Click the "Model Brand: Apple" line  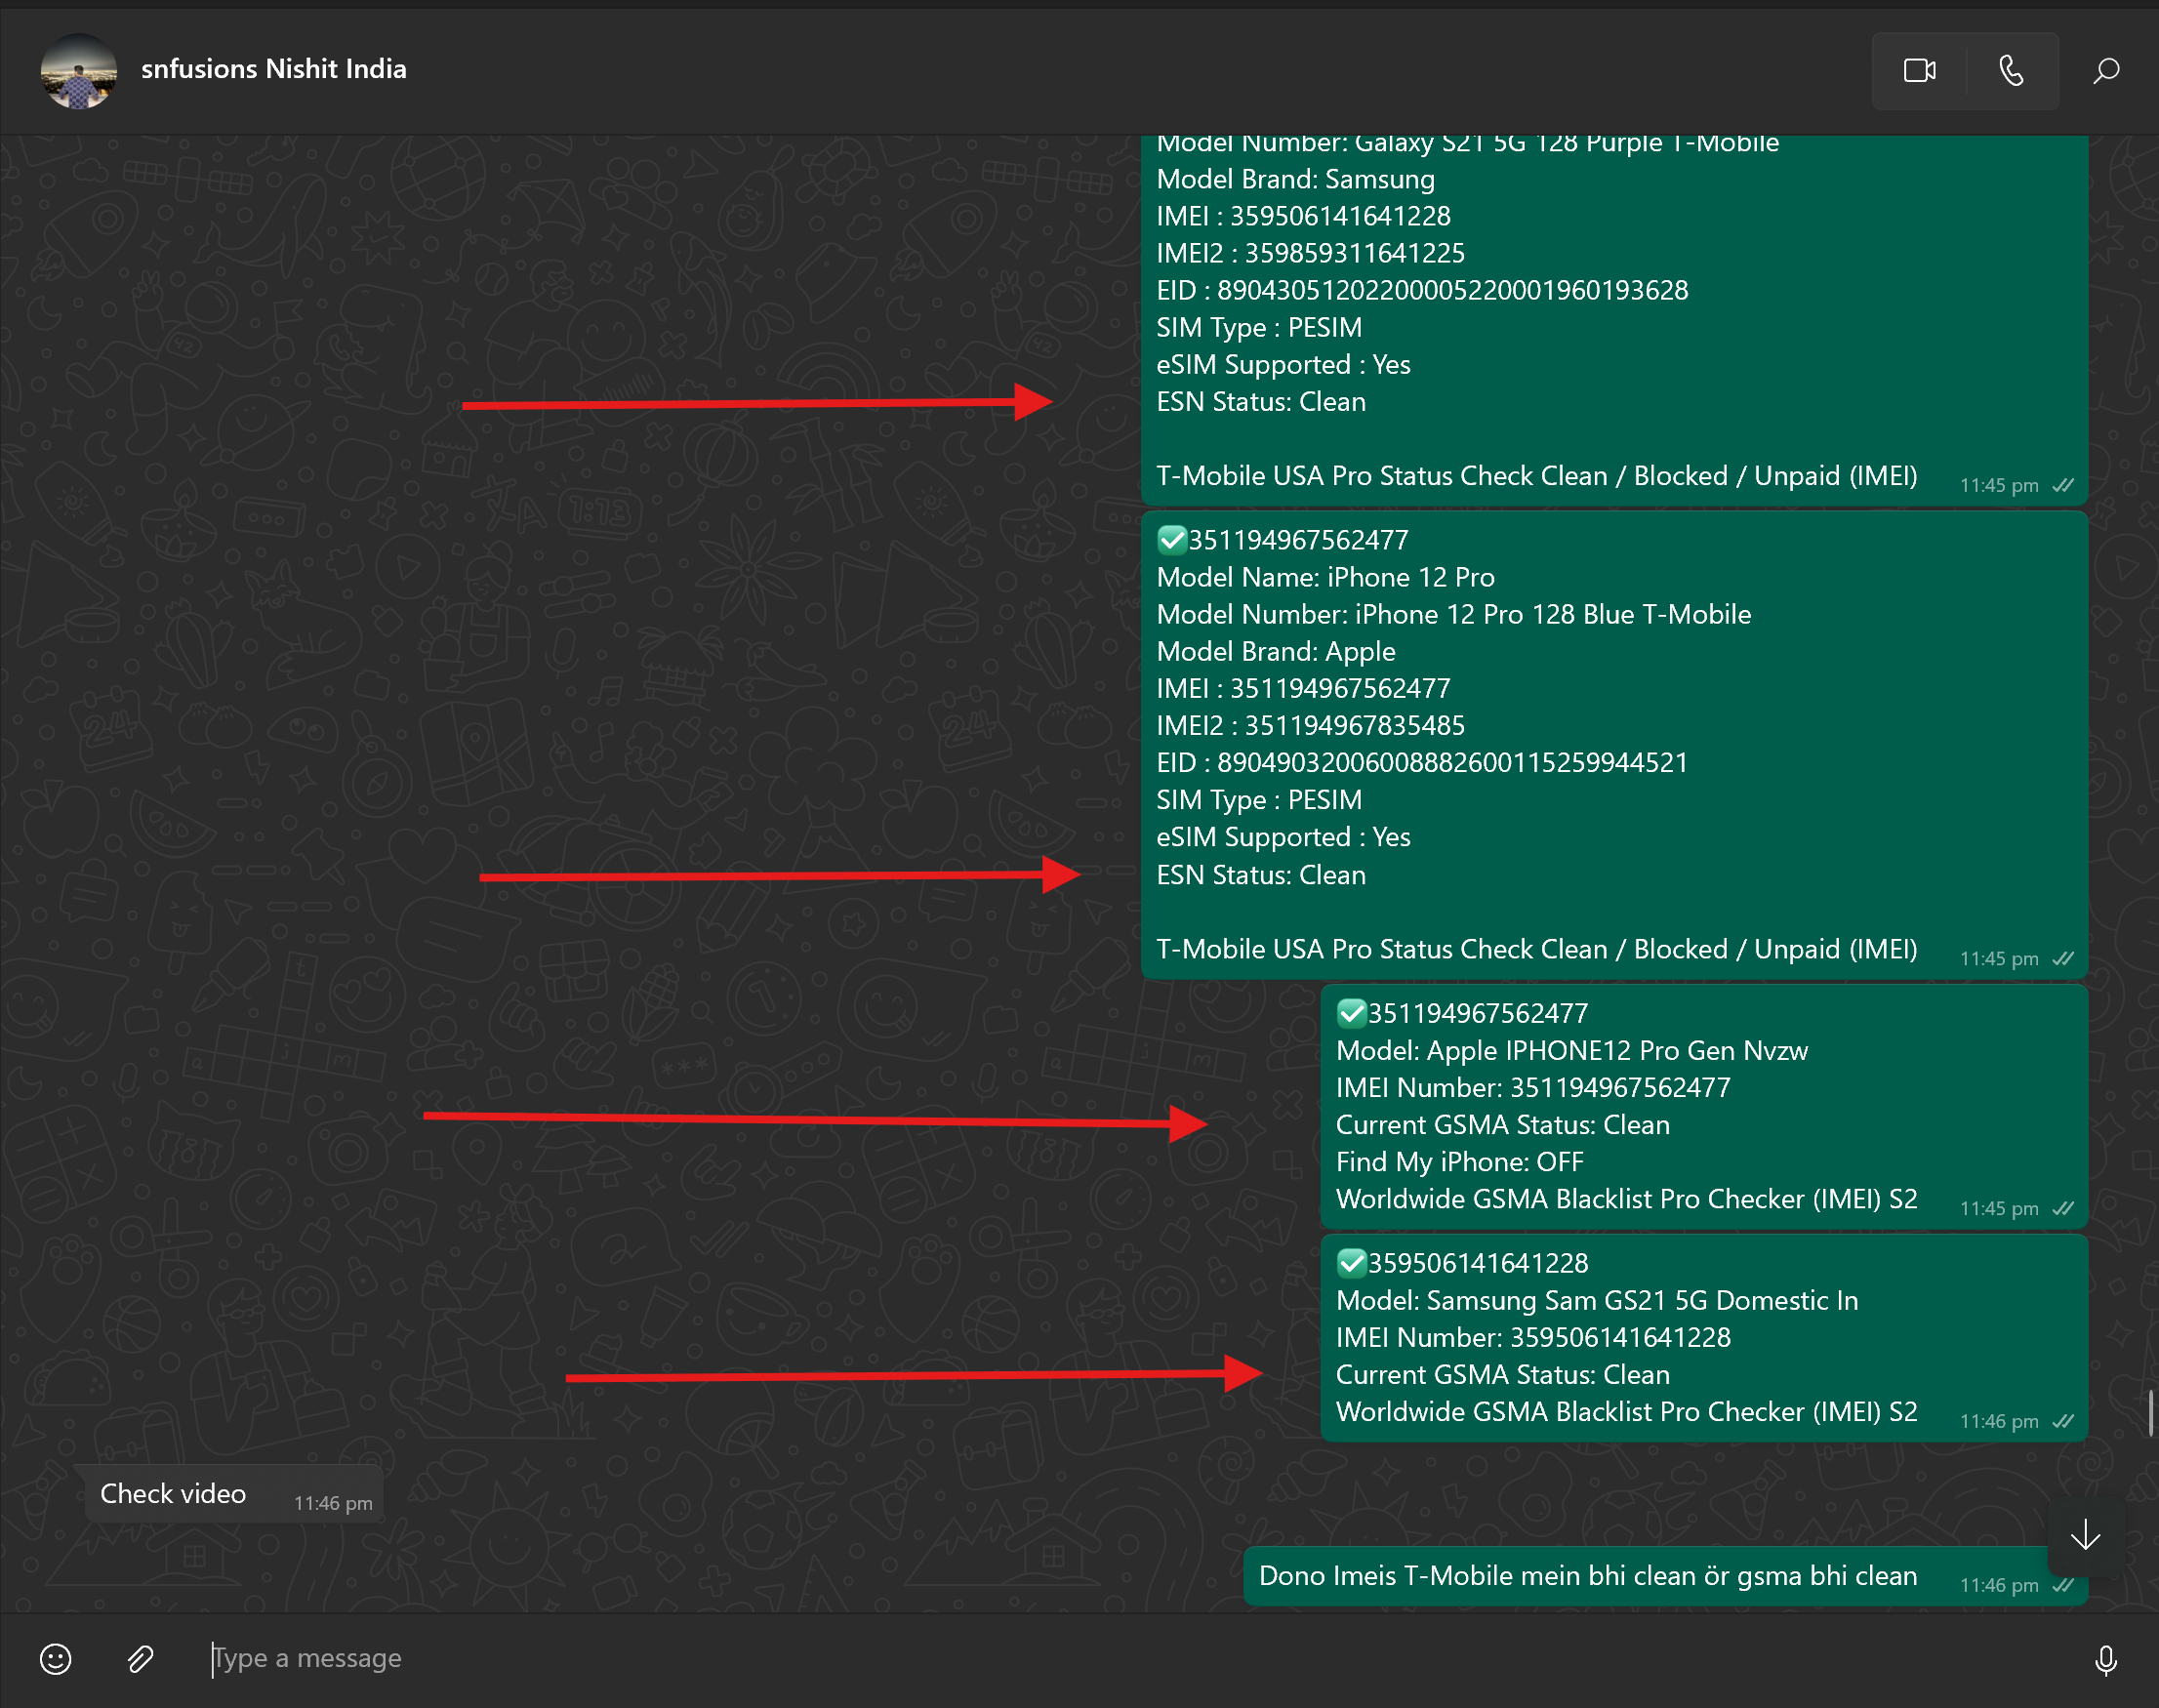[1276, 651]
